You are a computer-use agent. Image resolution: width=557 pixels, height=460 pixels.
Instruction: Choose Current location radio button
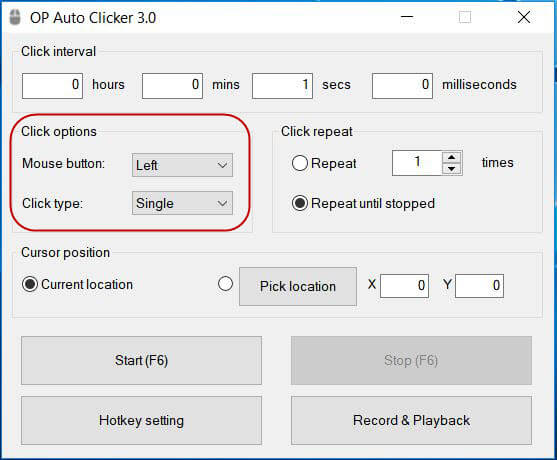pyautogui.click(x=30, y=285)
